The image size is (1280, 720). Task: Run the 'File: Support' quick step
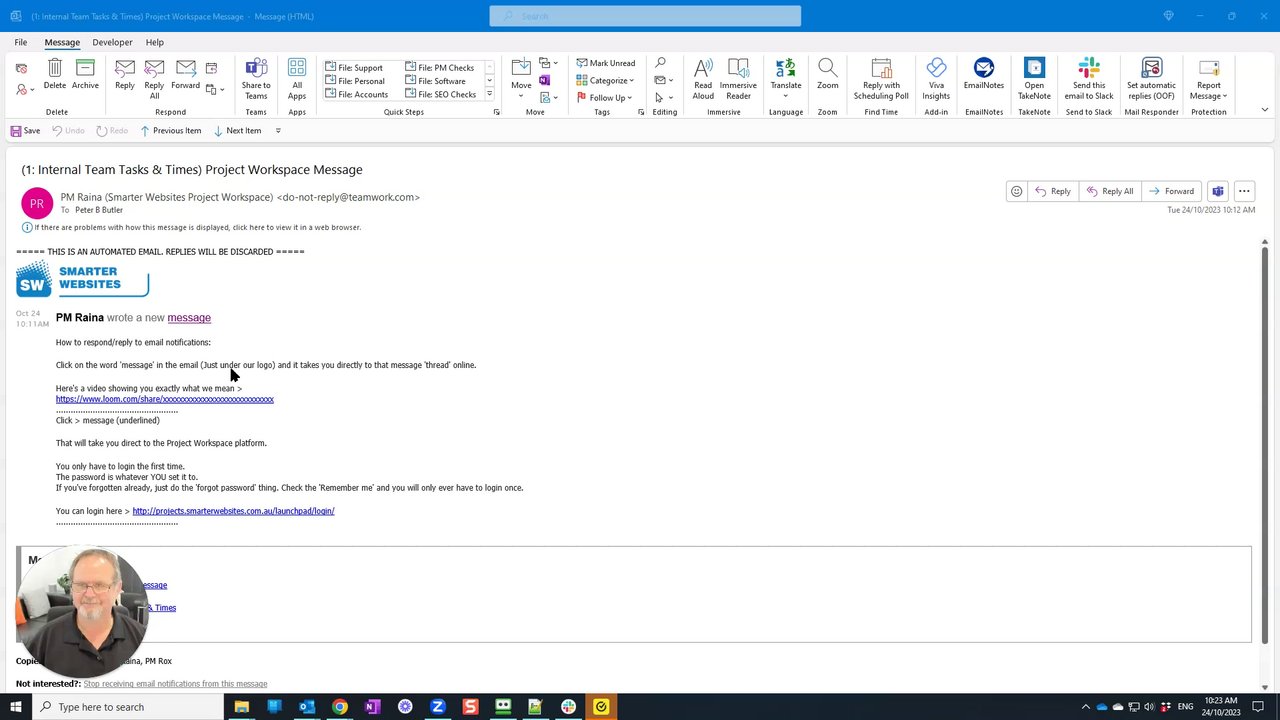point(354,68)
